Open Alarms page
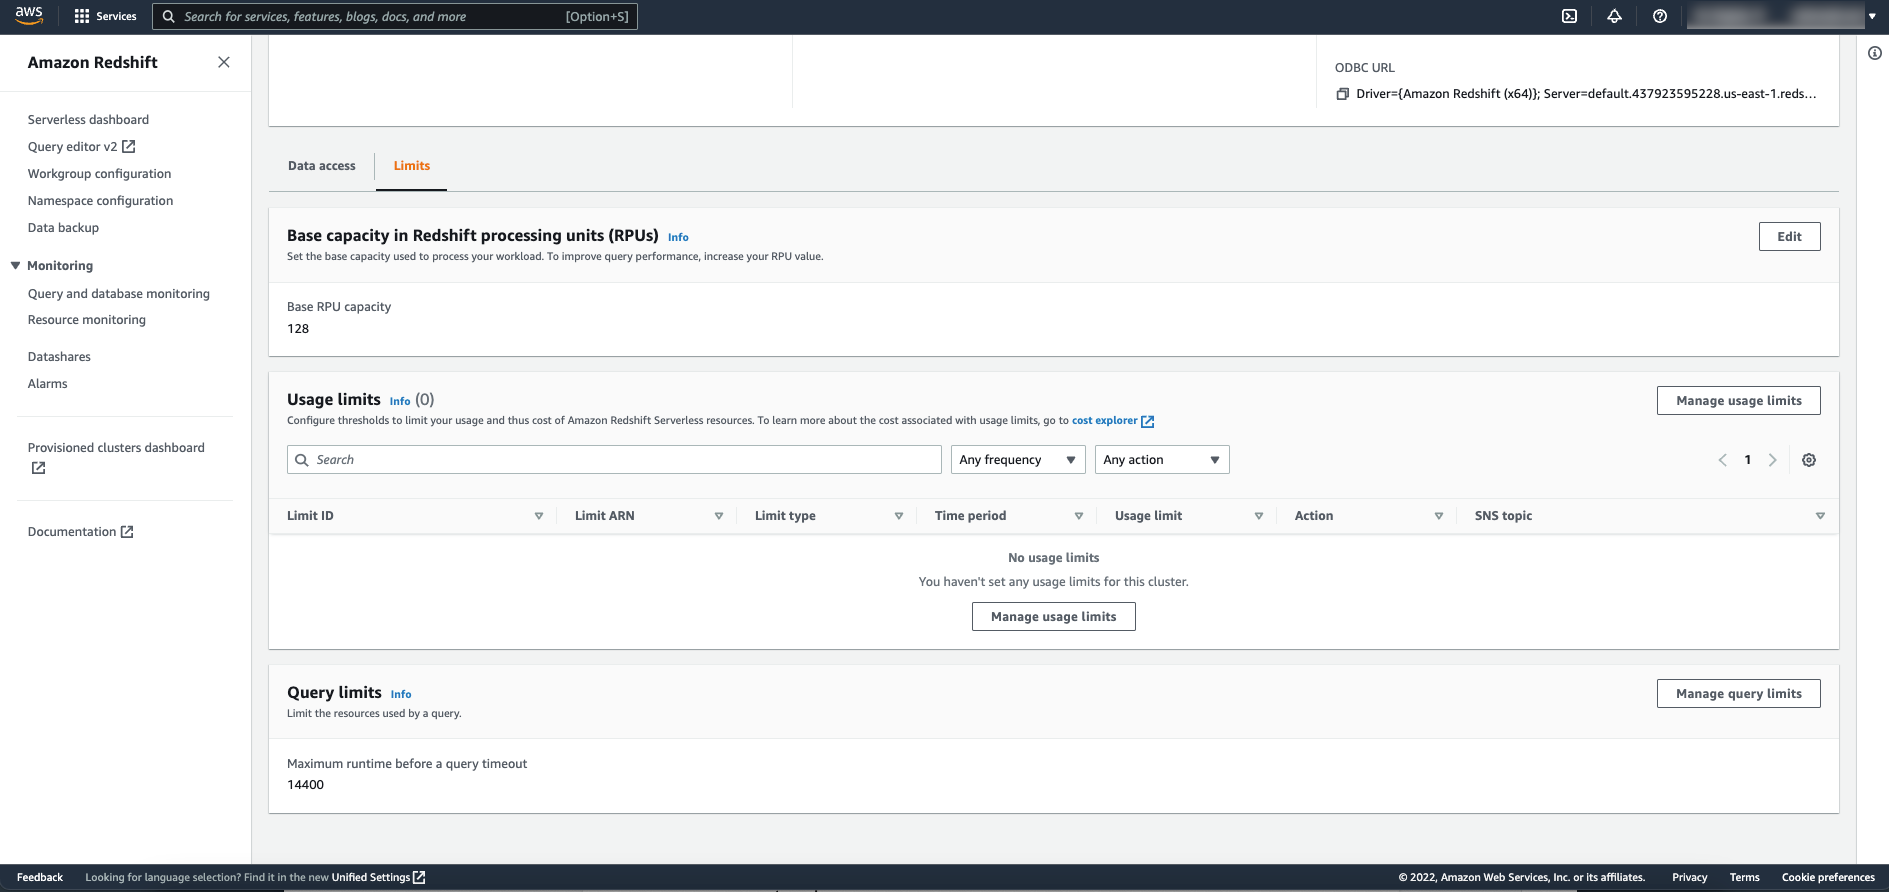This screenshot has height=892, width=1889. (x=47, y=384)
